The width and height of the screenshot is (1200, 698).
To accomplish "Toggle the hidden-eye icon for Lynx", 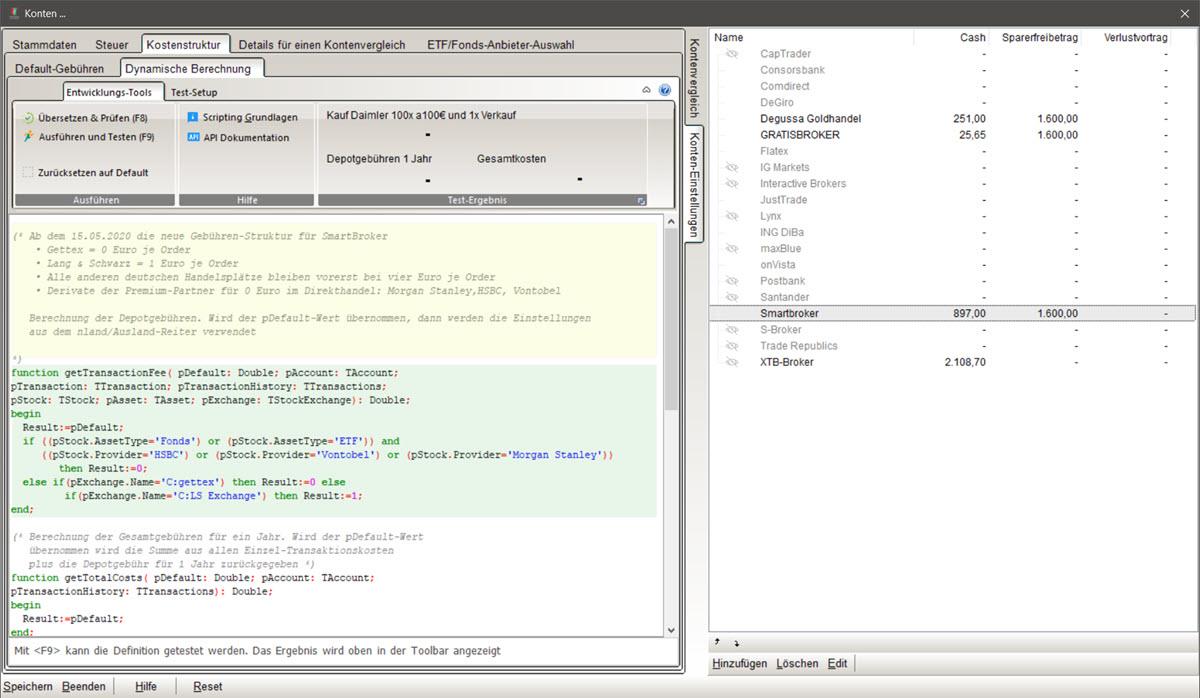I will 731,216.
